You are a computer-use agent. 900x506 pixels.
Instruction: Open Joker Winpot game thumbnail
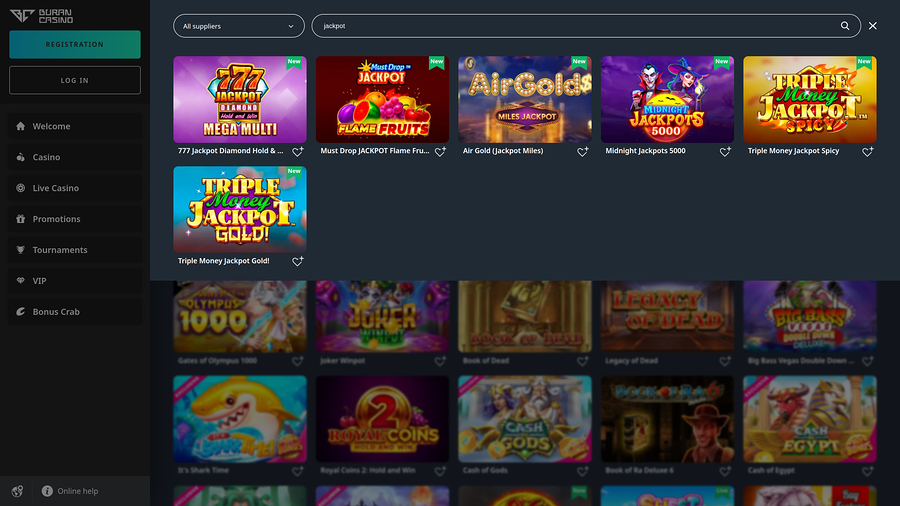(x=382, y=316)
